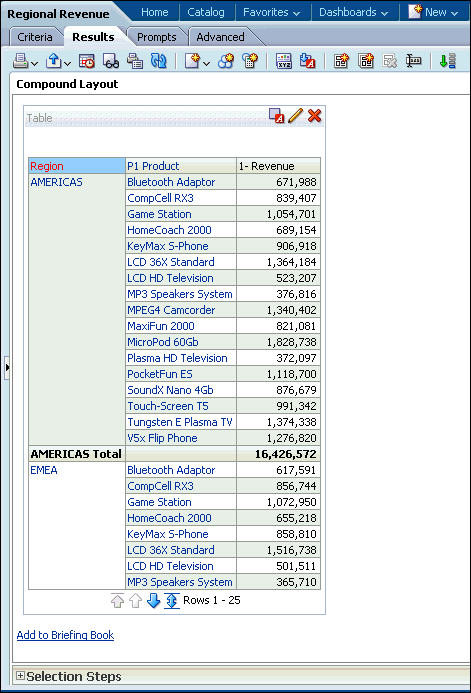Click the Refresh results icon
The width and height of the screenshot is (471, 693).
click(x=158, y=61)
